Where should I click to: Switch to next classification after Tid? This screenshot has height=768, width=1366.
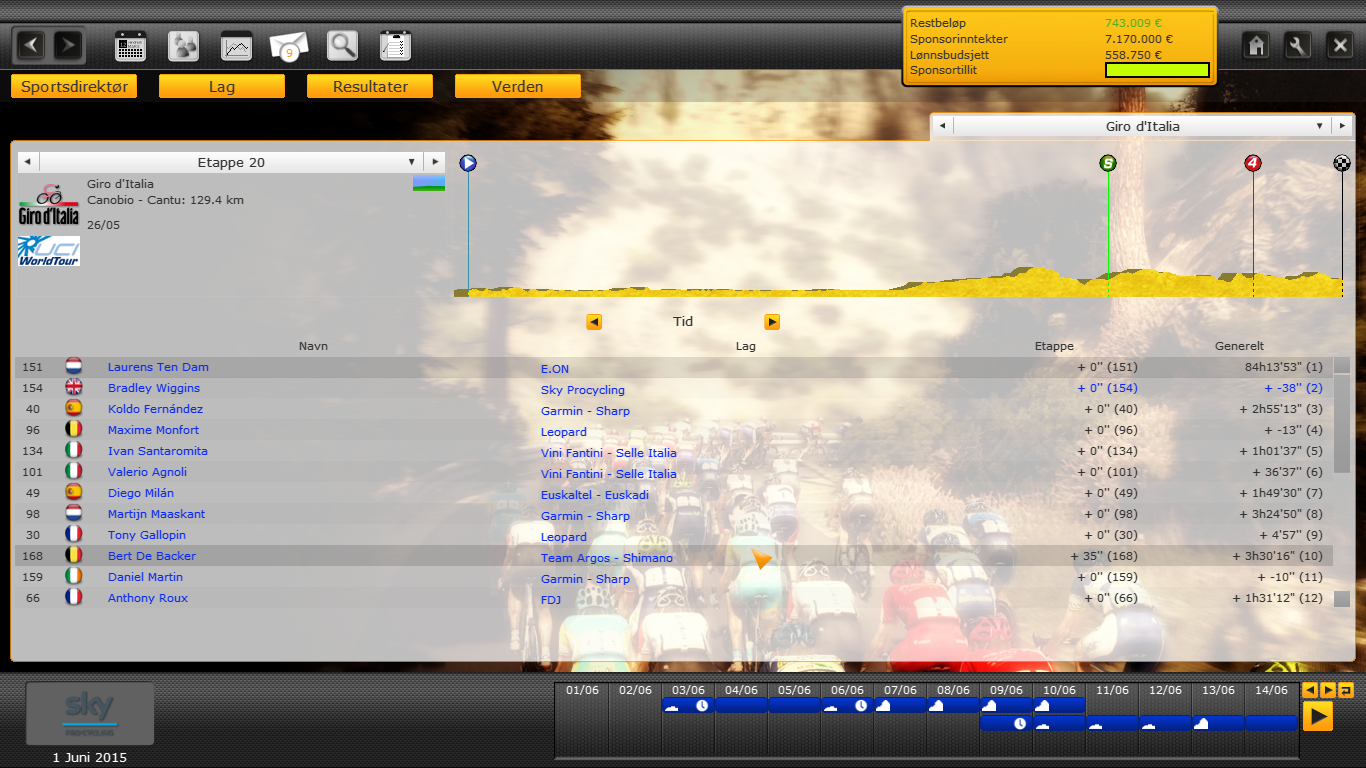tap(771, 322)
